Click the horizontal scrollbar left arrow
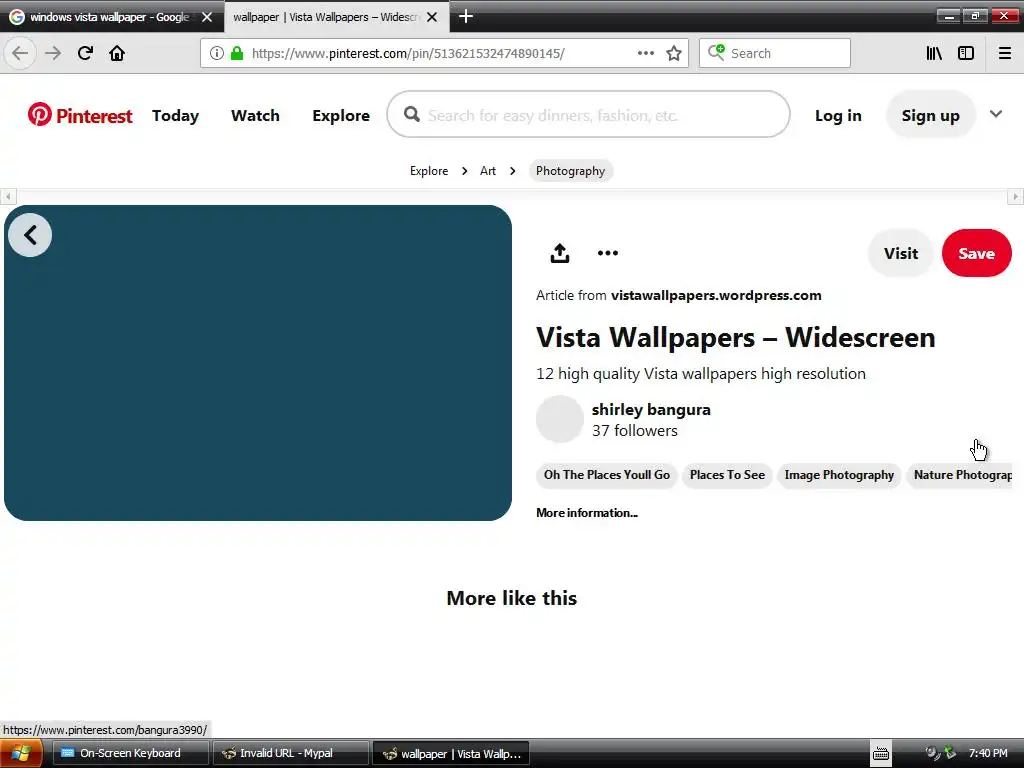Screen dimensions: 1024x768 pyautogui.click(x=8, y=197)
